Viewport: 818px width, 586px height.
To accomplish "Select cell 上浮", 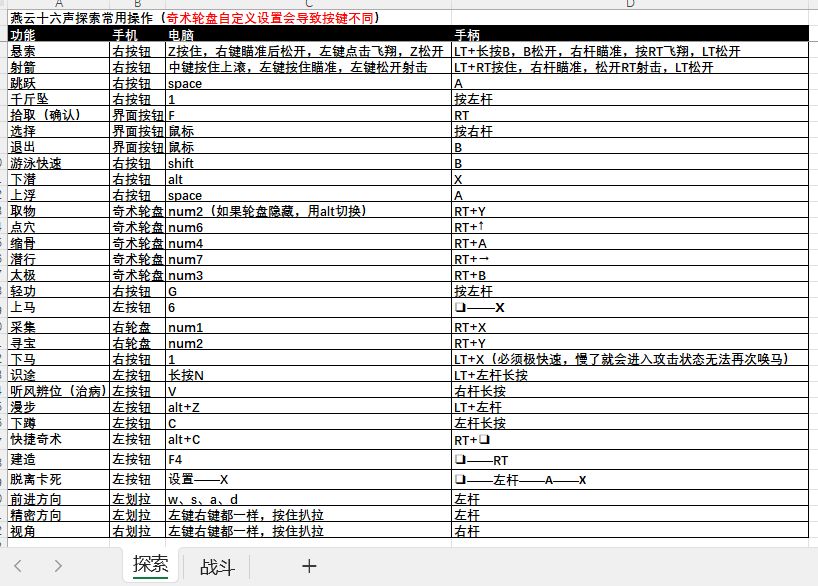I will click(58, 195).
